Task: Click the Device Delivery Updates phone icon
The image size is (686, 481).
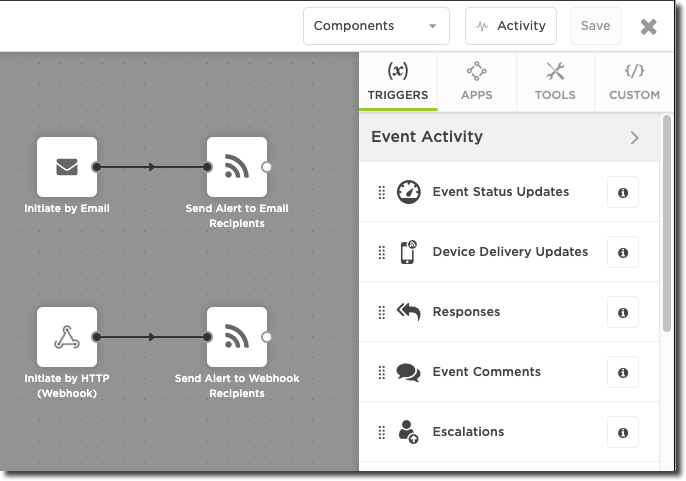Action: coord(408,252)
